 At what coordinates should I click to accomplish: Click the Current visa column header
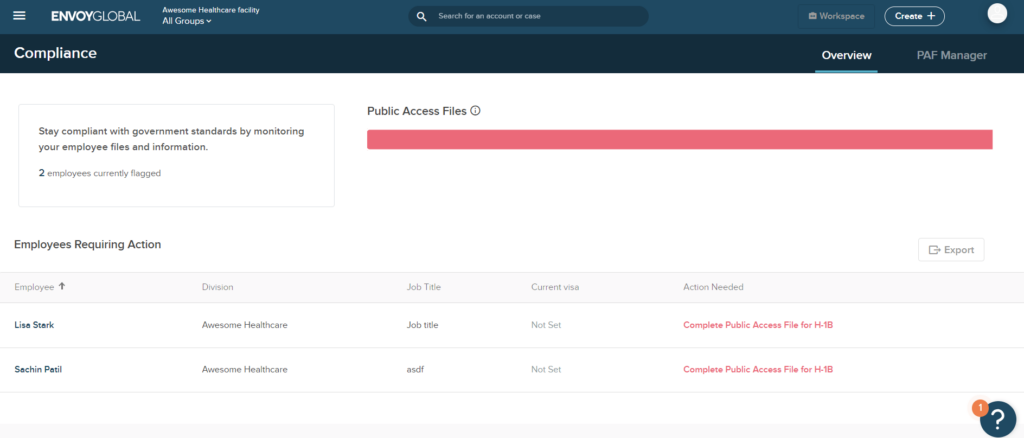click(554, 287)
